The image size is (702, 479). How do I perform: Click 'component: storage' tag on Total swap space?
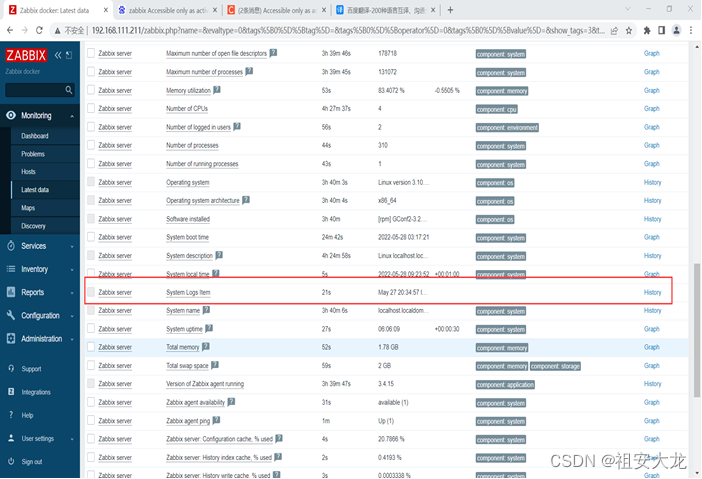pyautogui.click(x=555, y=366)
